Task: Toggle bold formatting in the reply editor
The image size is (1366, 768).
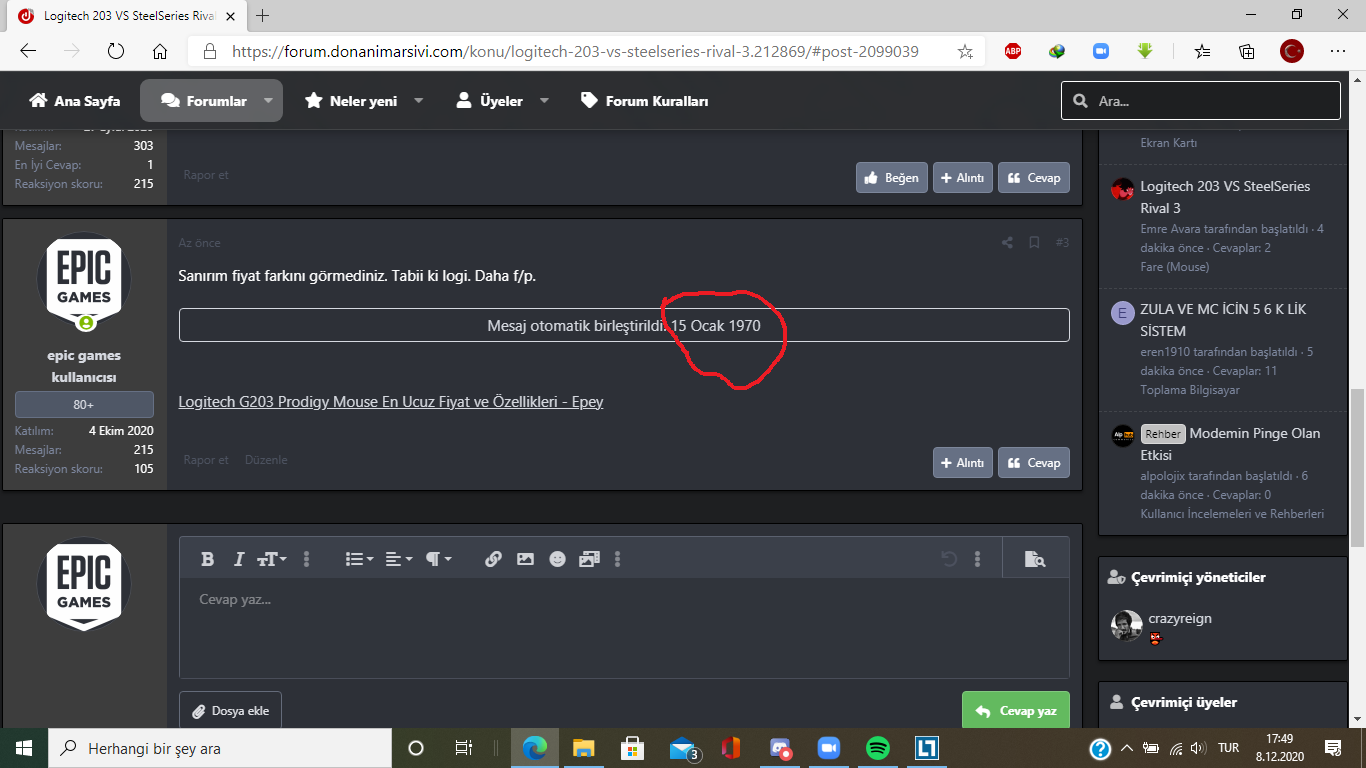Action: pos(207,559)
